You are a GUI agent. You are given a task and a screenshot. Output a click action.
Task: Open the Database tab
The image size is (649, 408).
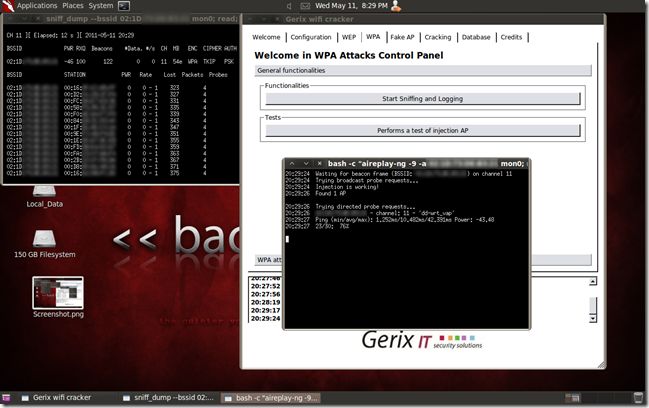(x=476, y=37)
